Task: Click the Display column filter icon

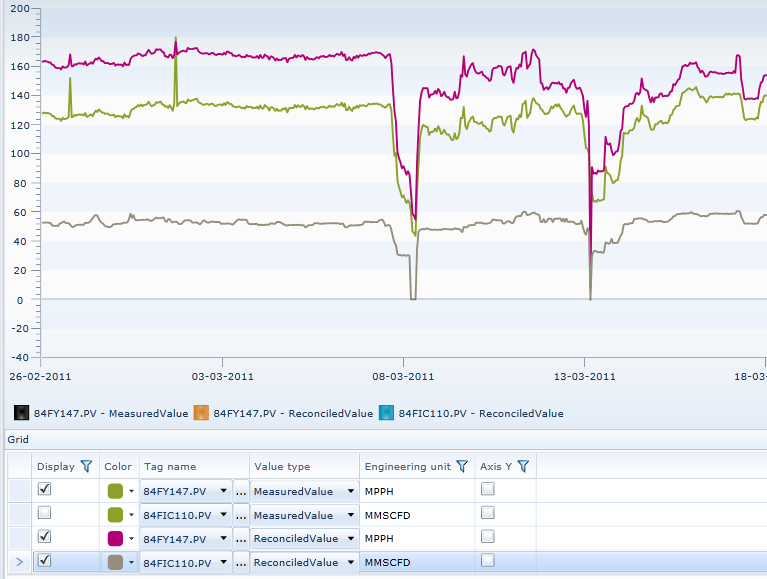Action: (x=86, y=466)
